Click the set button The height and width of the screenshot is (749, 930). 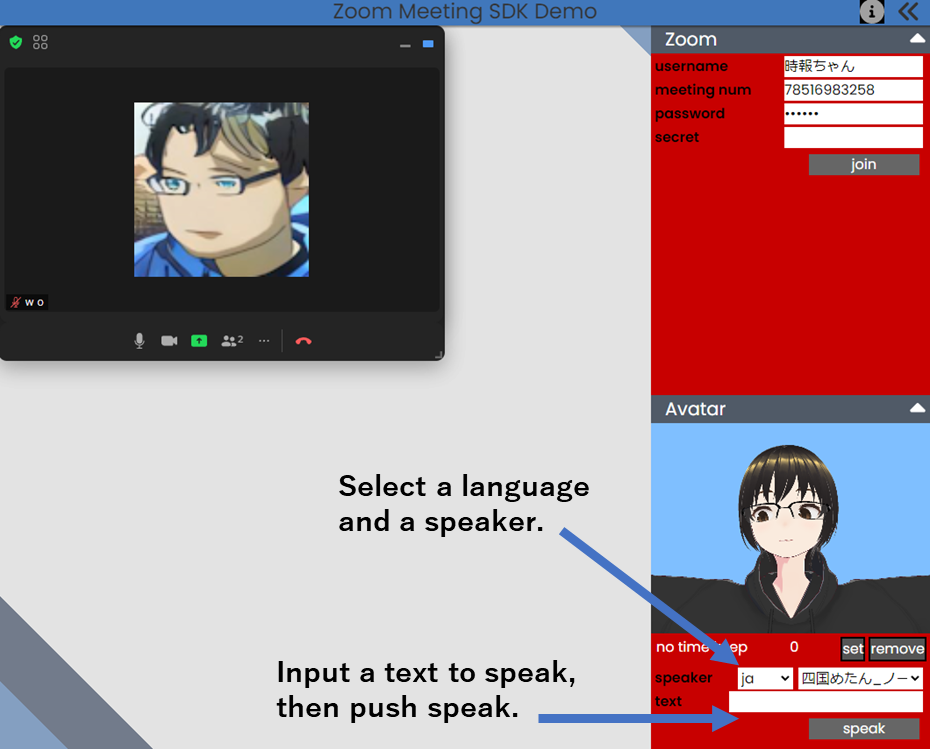tap(853, 649)
